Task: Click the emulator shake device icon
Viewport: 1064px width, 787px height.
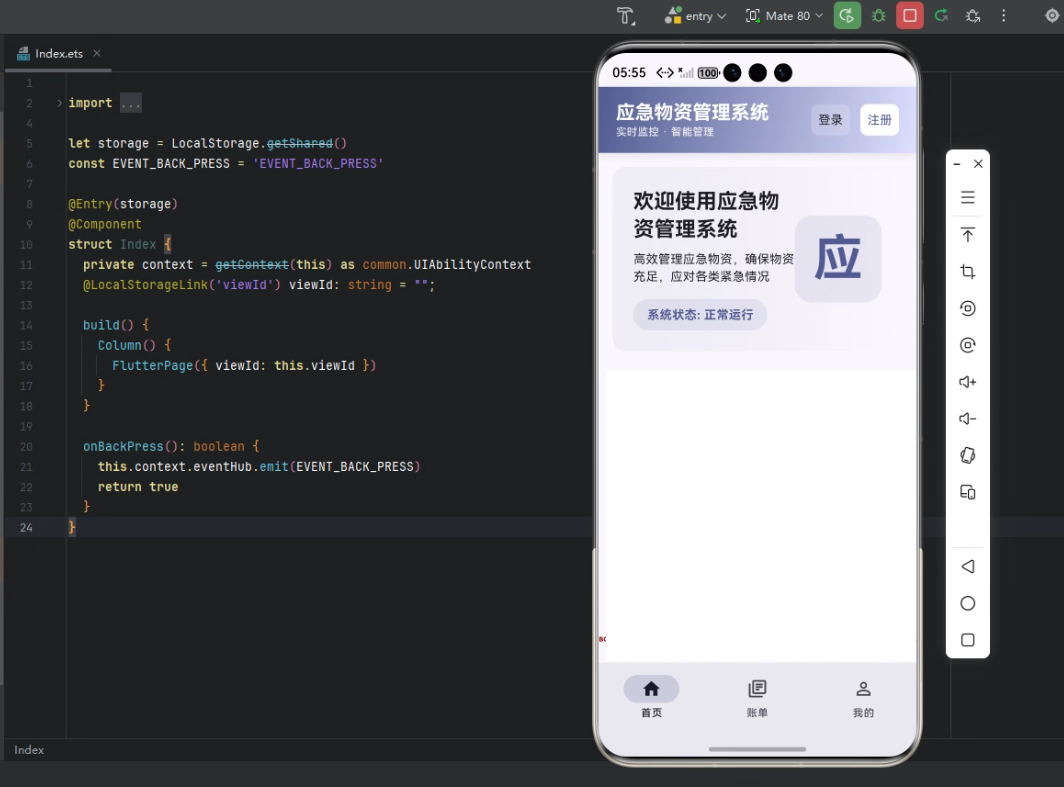Action: [x=968, y=455]
